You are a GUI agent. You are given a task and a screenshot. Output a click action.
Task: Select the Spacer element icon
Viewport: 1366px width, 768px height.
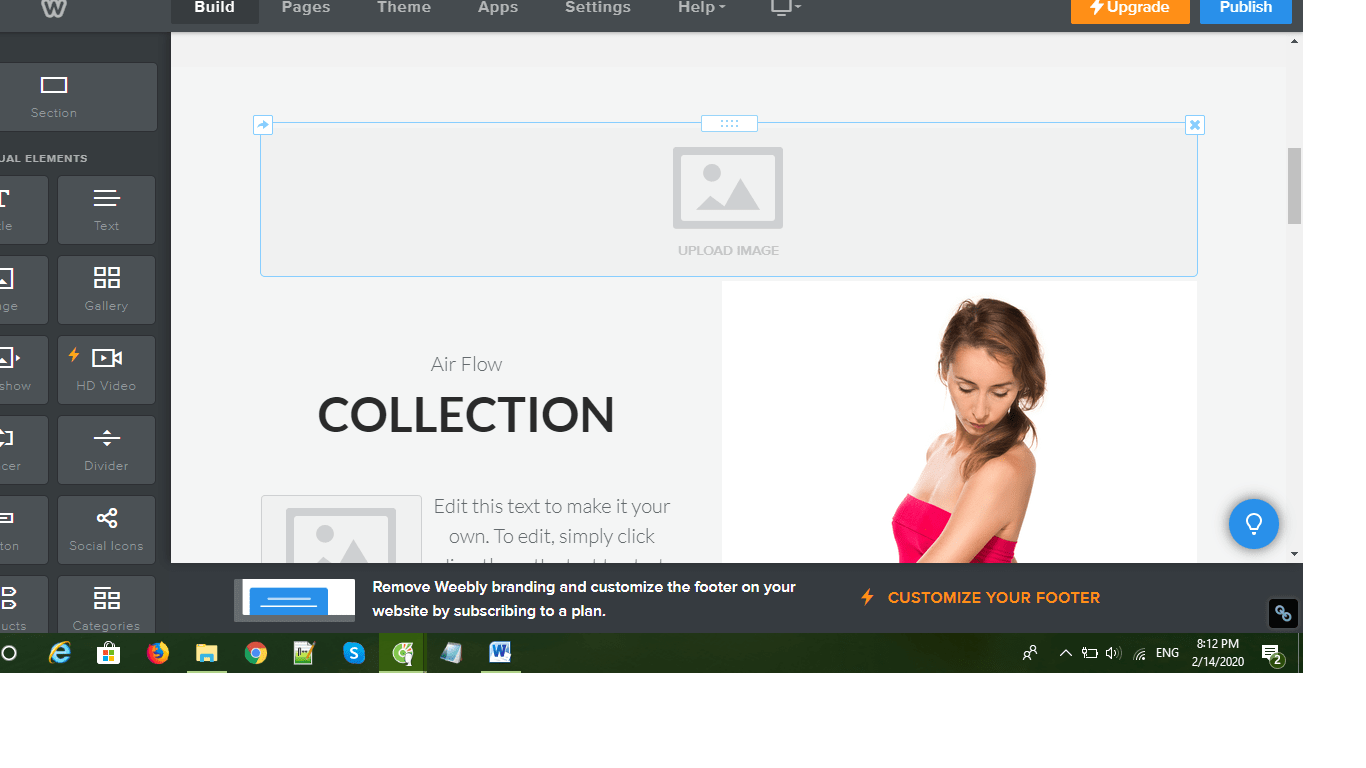tap(15, 450)
